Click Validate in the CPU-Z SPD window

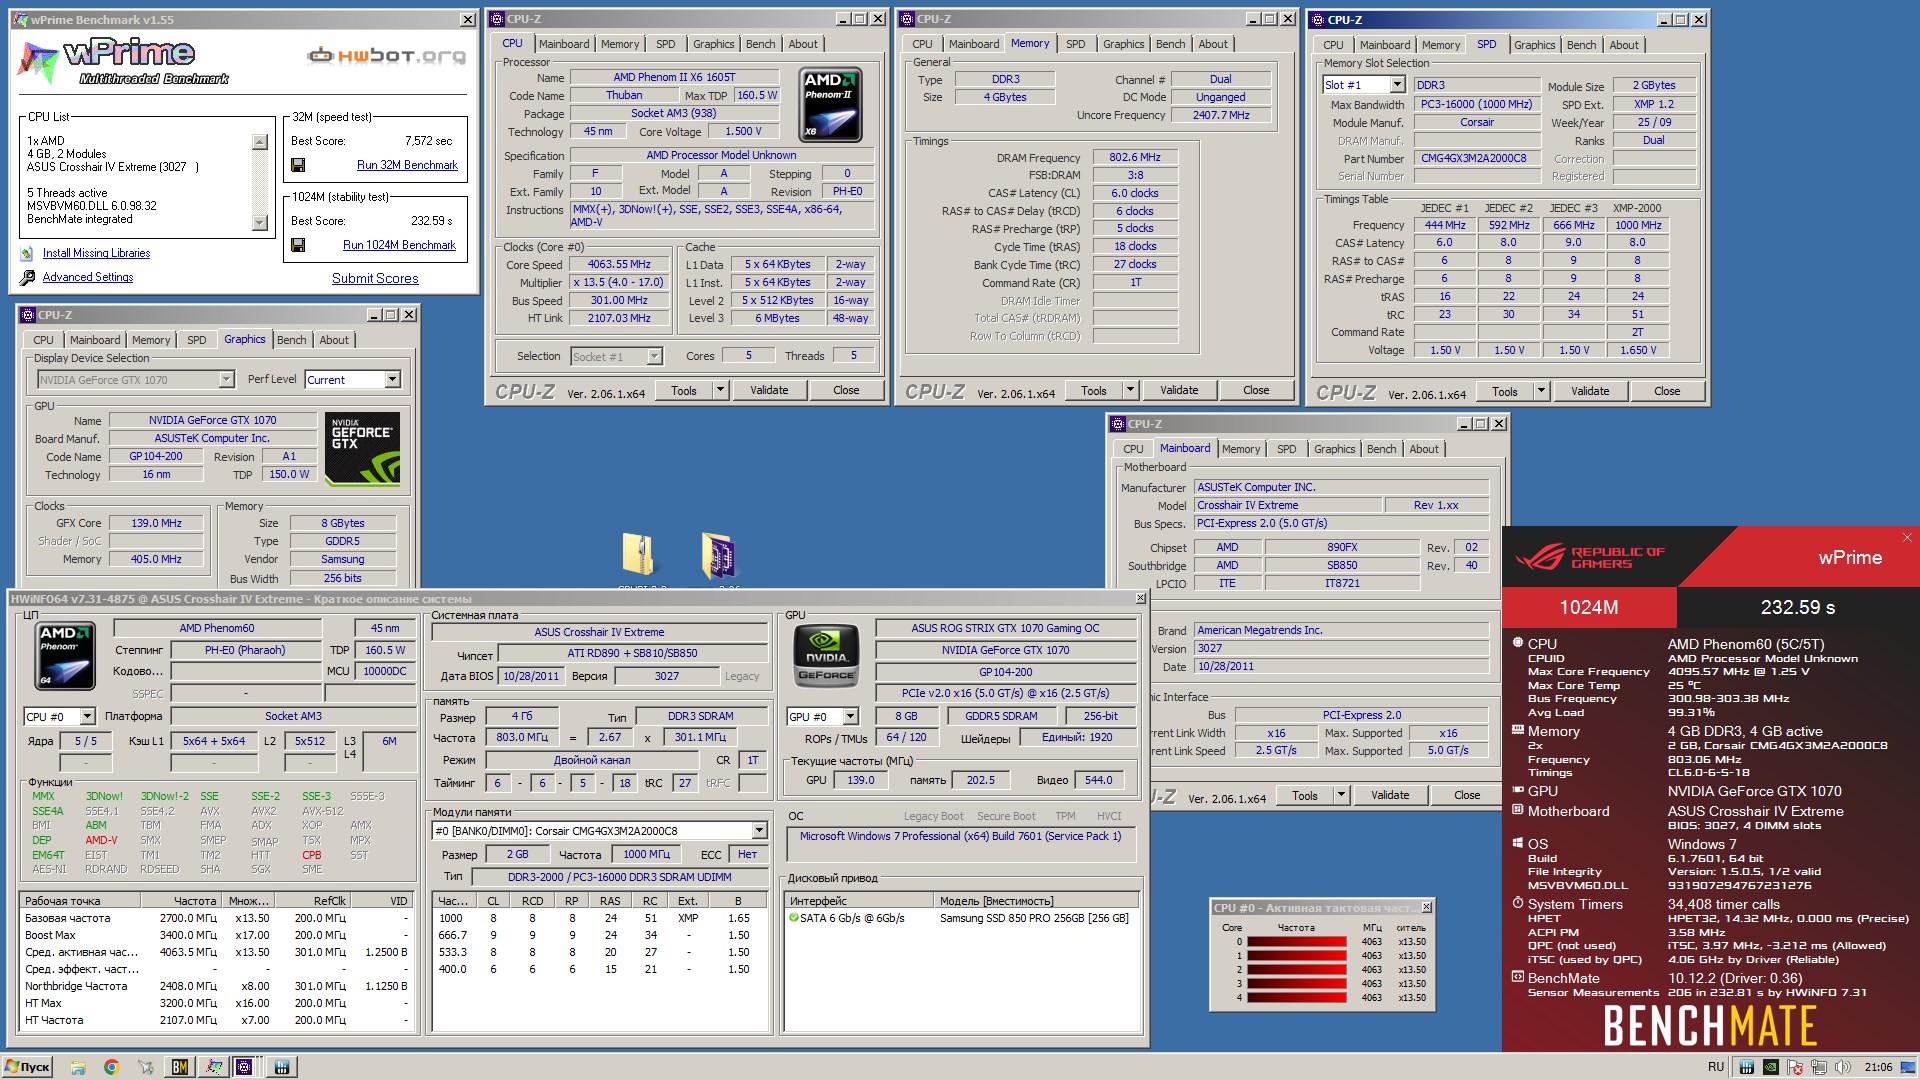tap(1590, 391)
